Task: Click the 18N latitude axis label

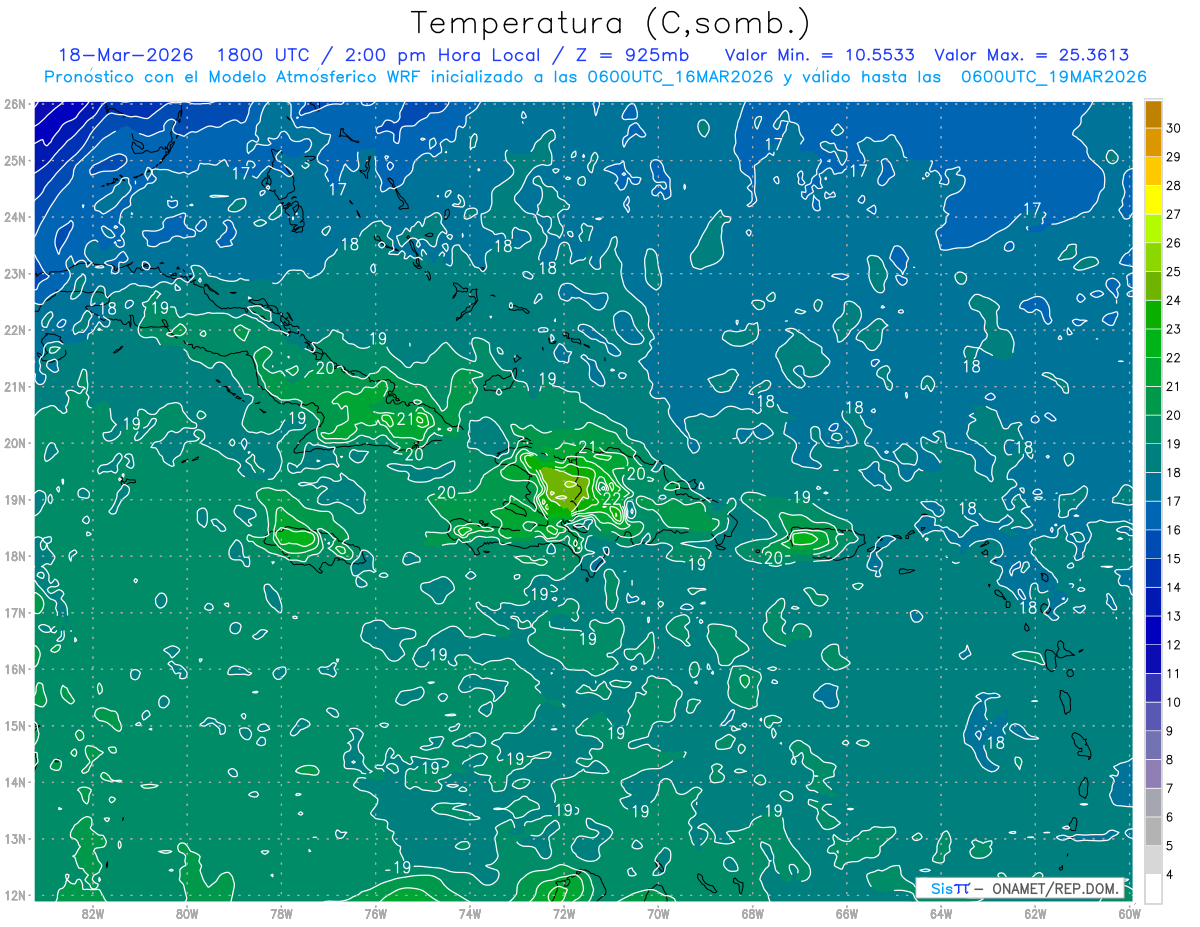Action: point(15,556)
